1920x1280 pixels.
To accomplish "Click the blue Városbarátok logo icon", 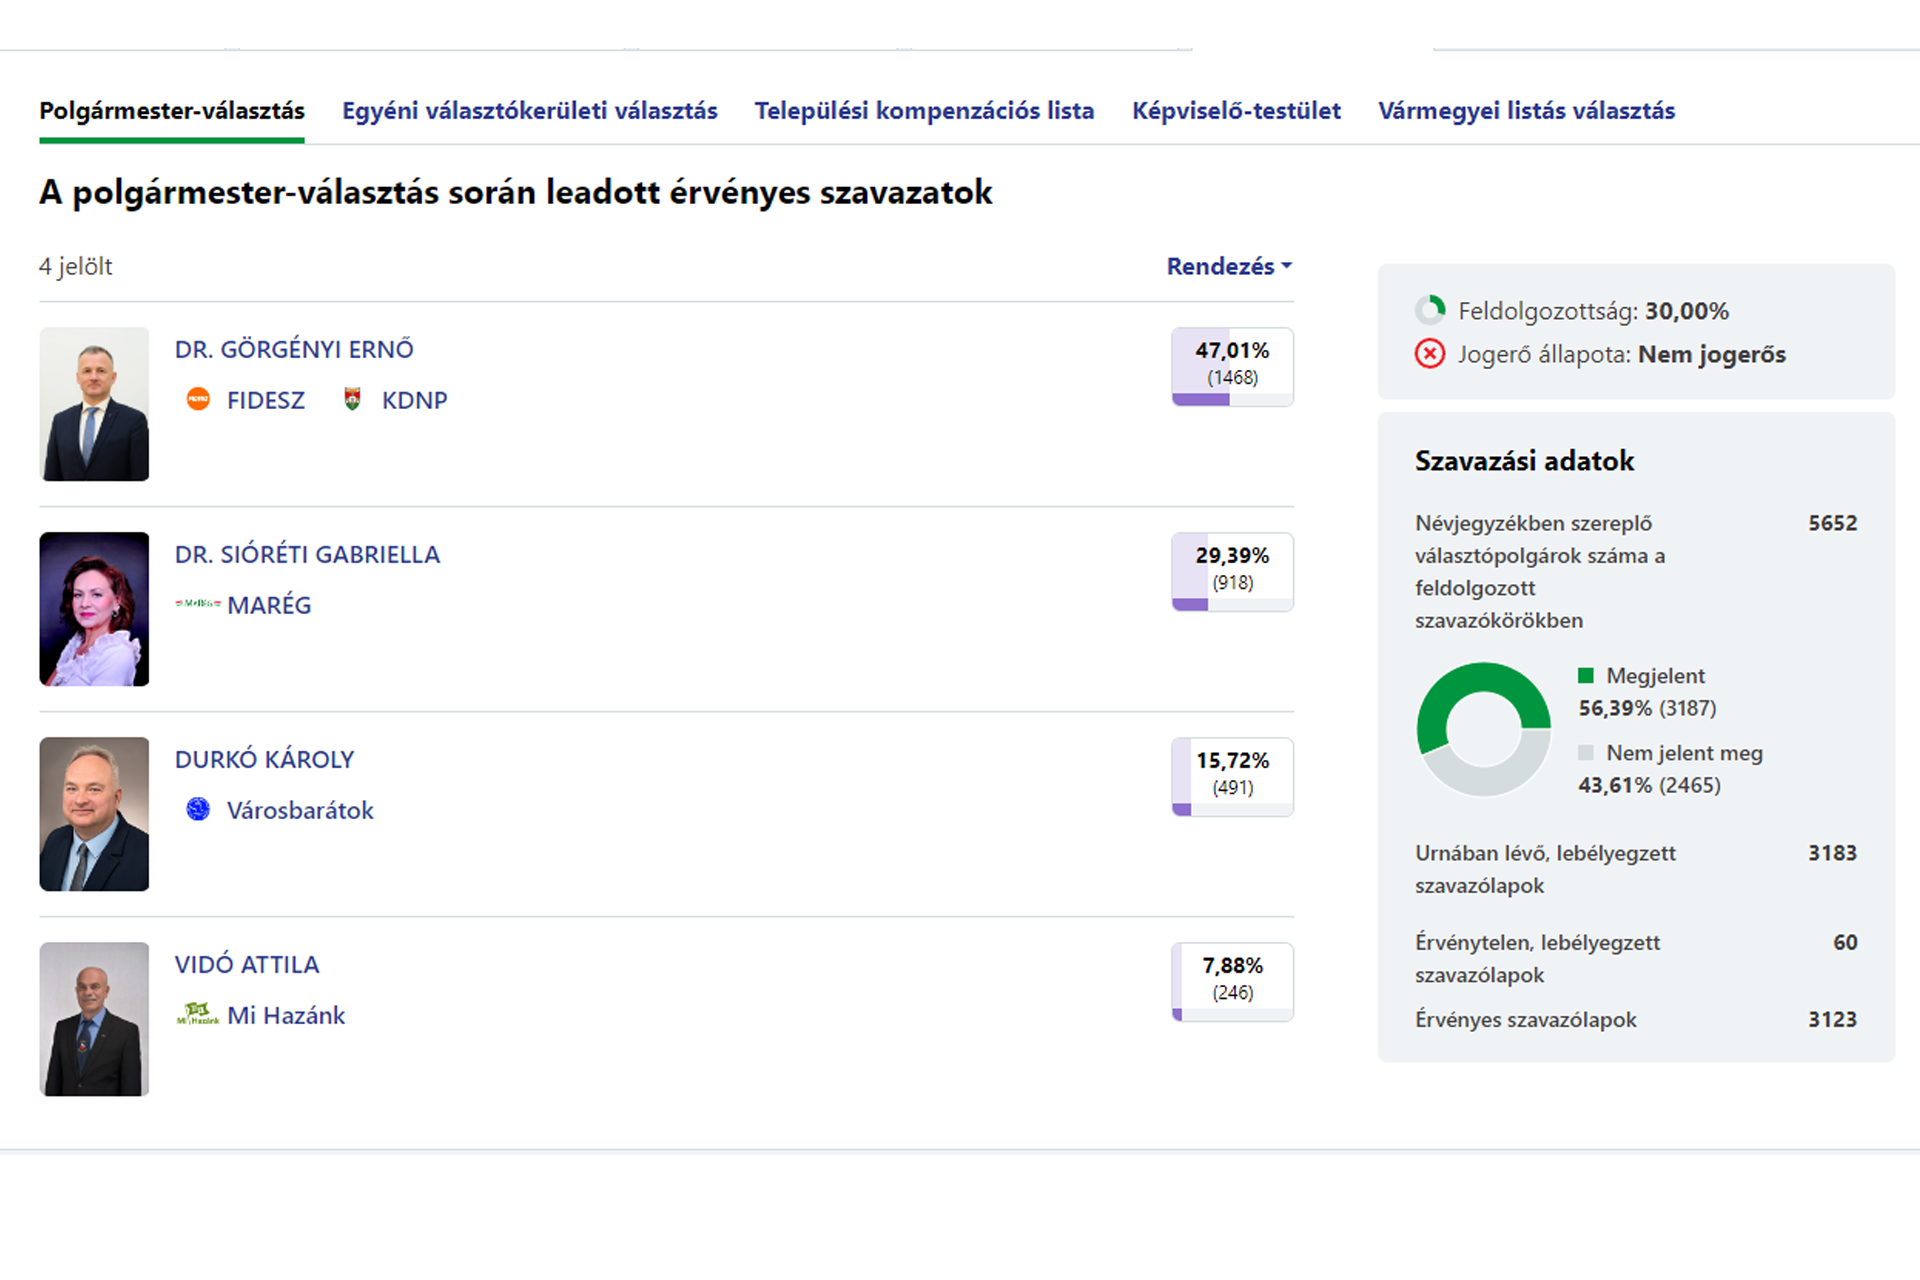I will click(198, 809).
